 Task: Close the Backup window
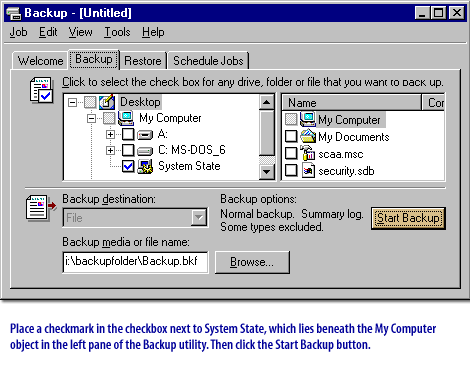(x=456, y=13)
